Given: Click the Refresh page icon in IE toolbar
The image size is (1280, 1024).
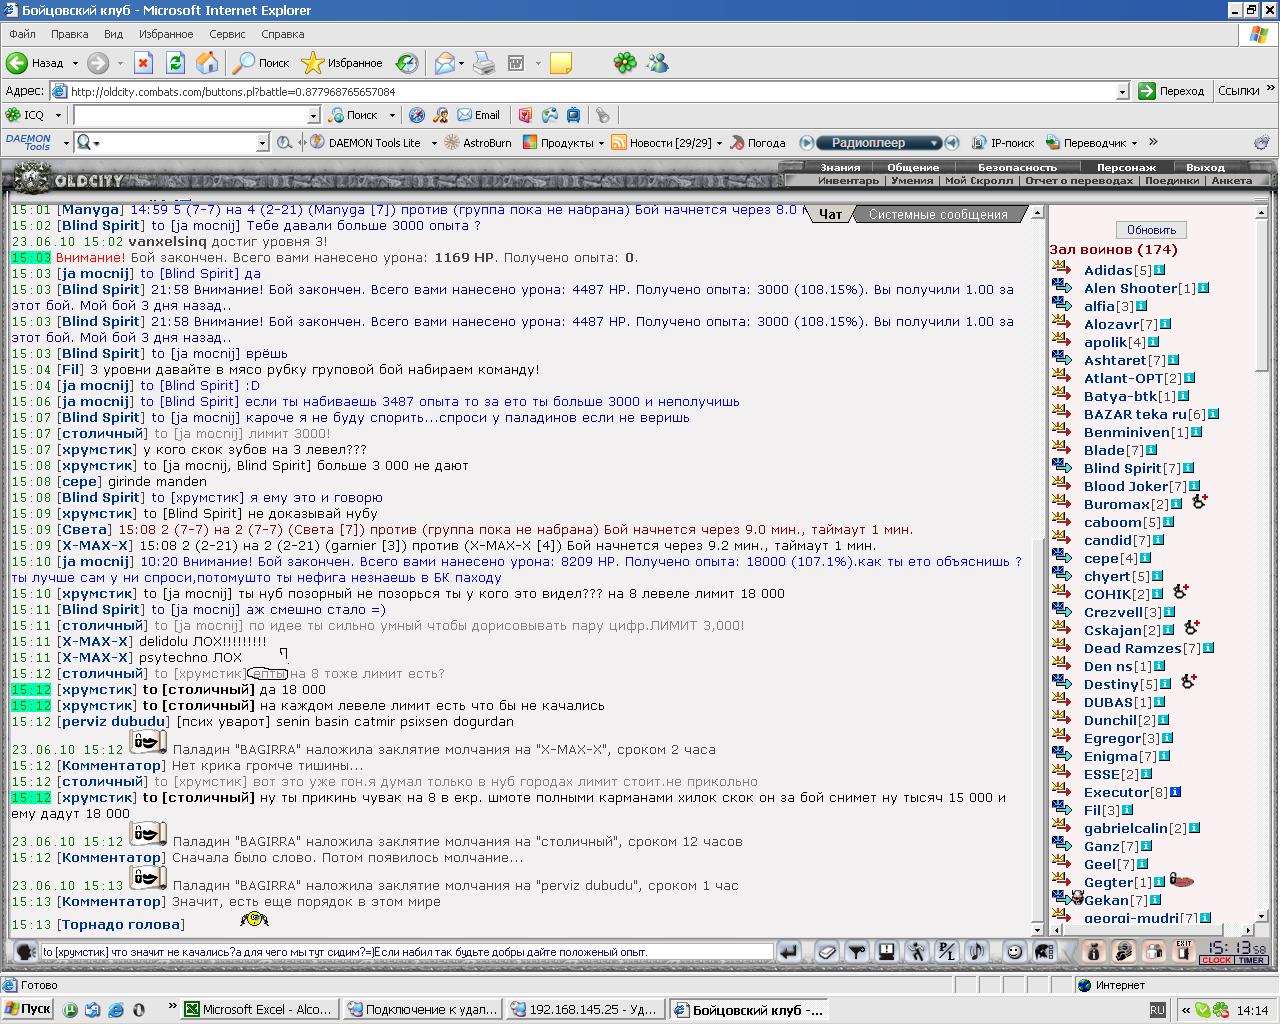Looking at the screenshot, I should (x=175, y=63).
